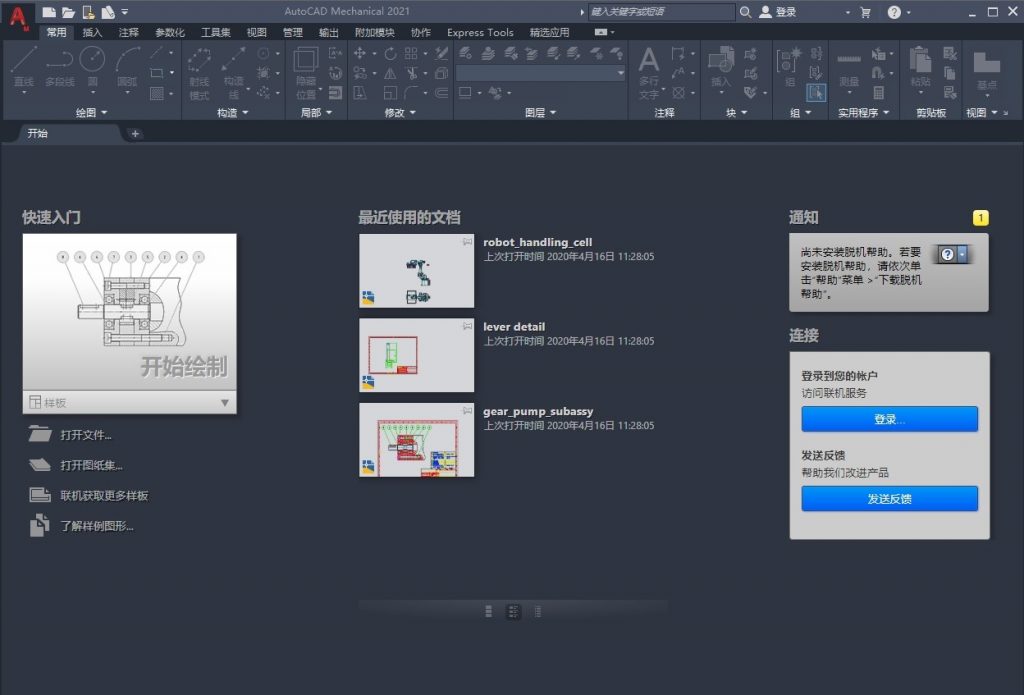1024x695 pixels.
Task: Open the red AutoCAD application menu
Action: 18,18
